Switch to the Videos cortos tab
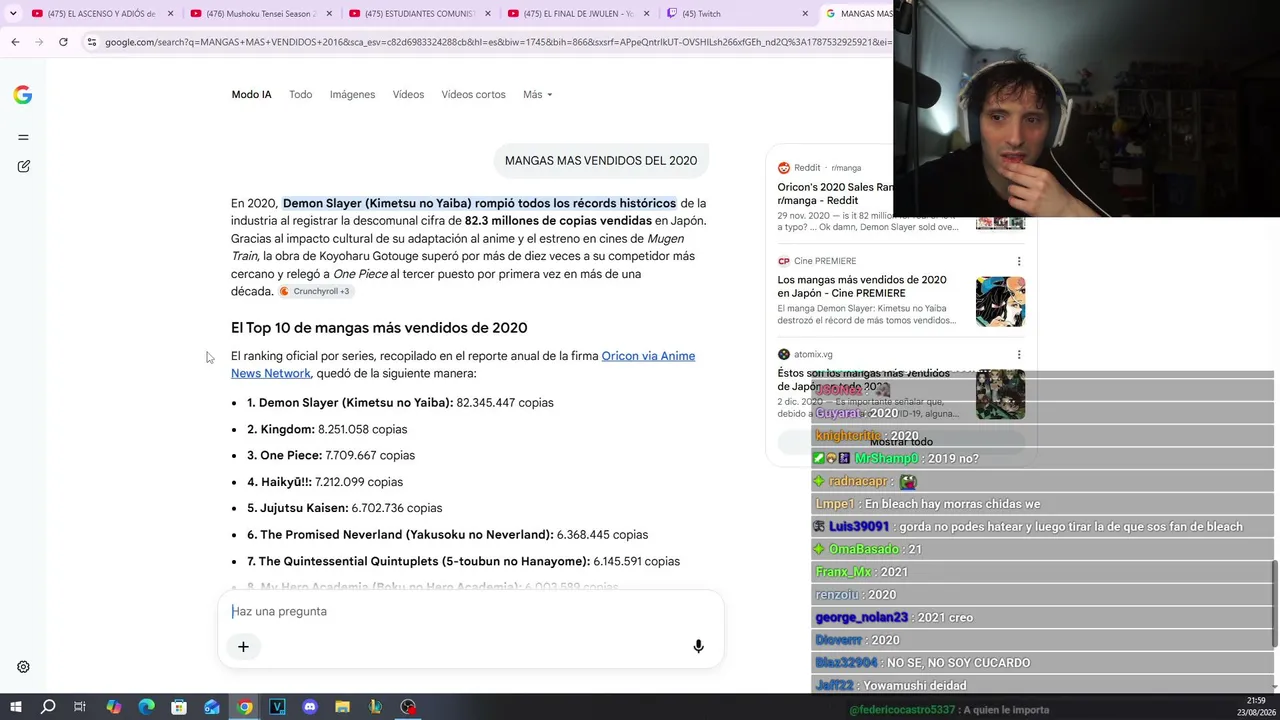Image resolution: width=1280 pixels, height=720 pixels. (473, 95)
